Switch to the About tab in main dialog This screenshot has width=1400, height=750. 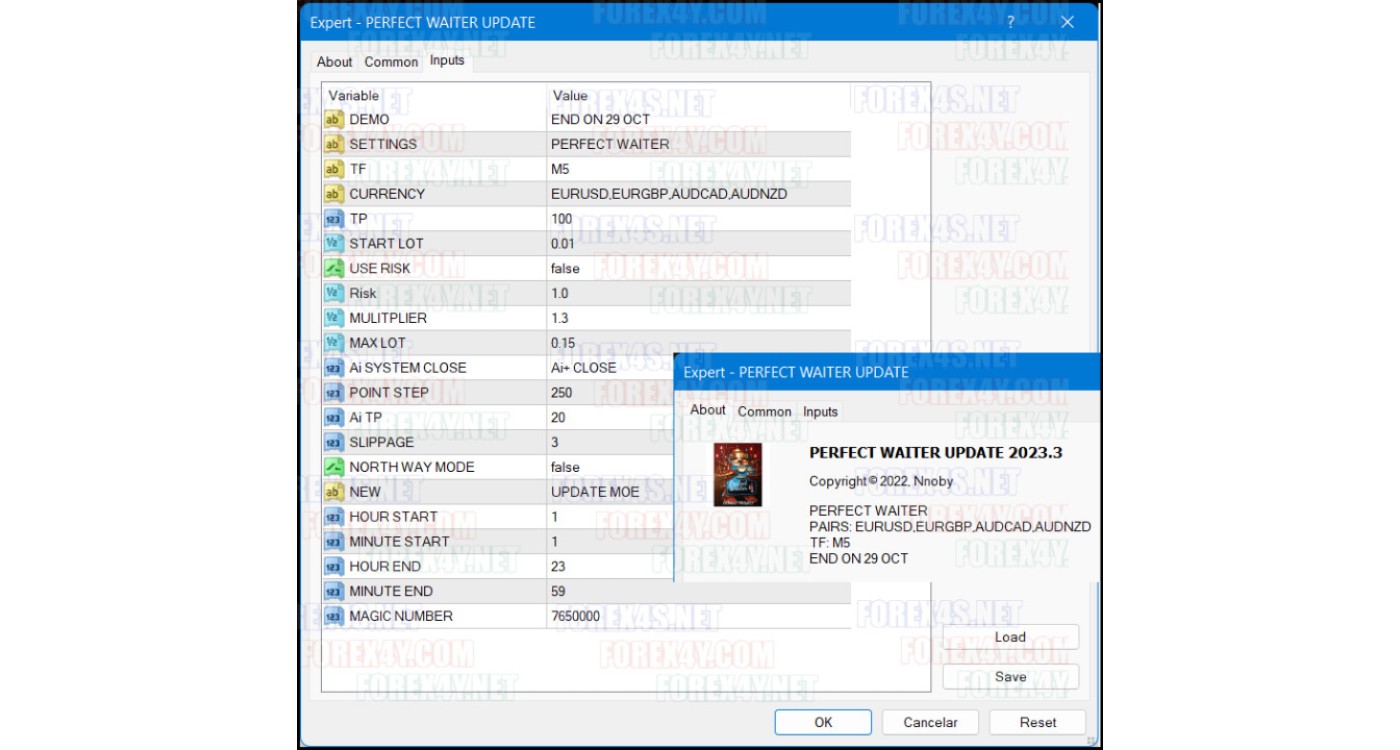coord(334,62)
